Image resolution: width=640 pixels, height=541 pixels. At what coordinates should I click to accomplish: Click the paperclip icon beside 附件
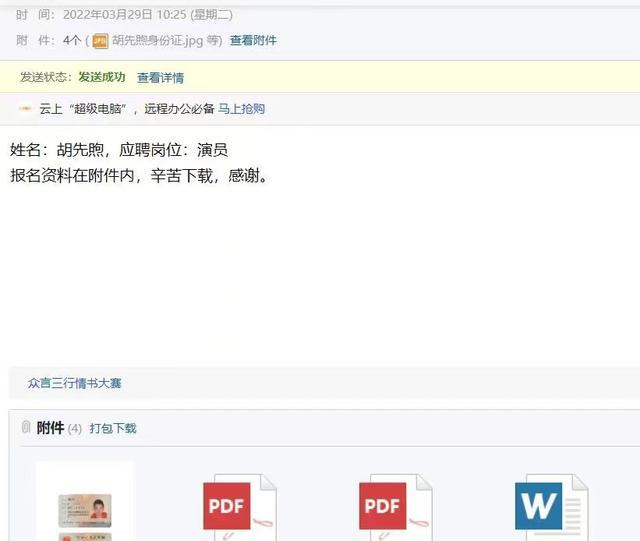pyautogui.click(x=26, y=427)
